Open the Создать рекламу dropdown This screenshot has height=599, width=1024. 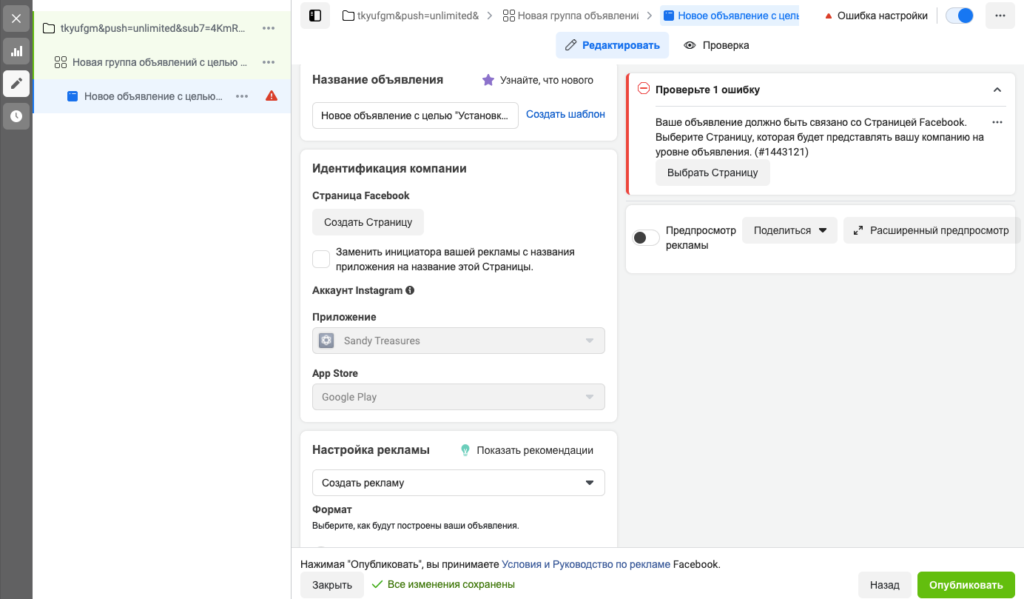458,483
